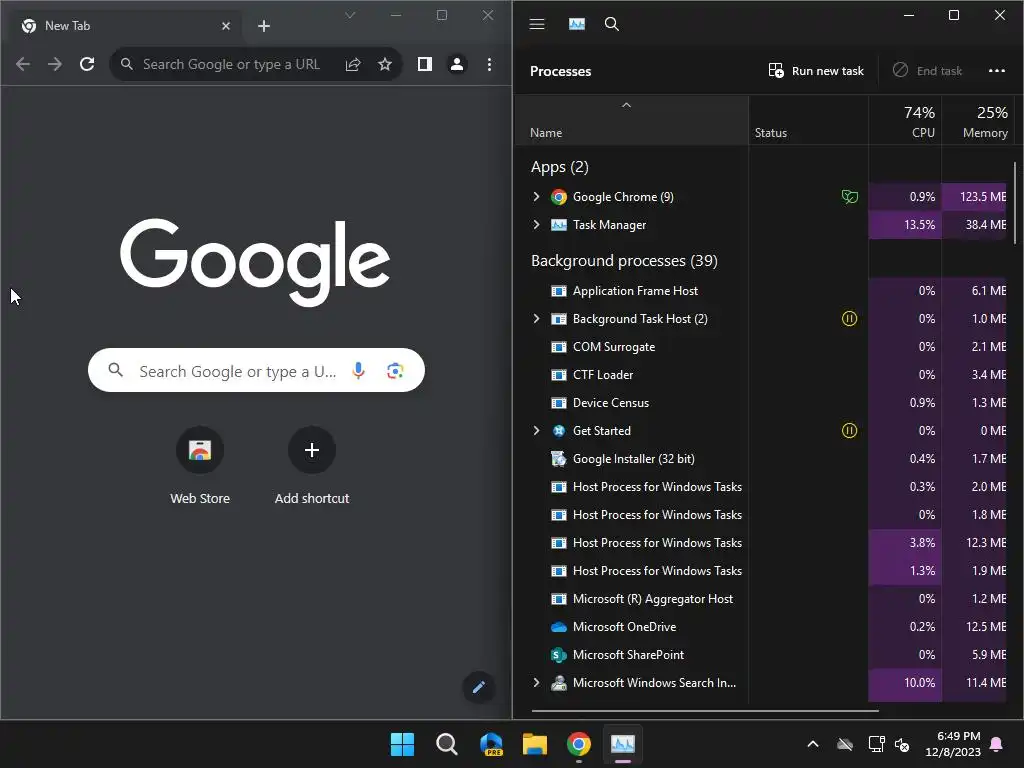Click Chrome back arrow button
Viewport: 1024px width, 768px height.
(23, 64)
